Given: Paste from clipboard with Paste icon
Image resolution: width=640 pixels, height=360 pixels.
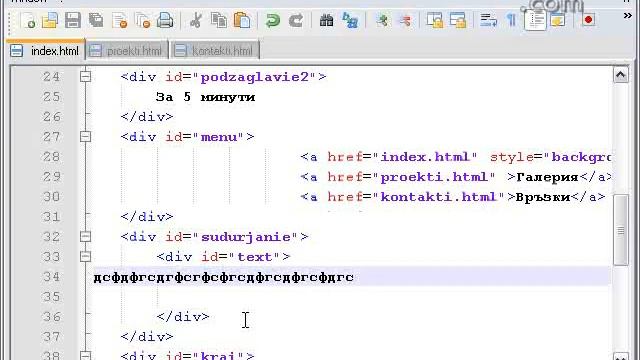Looking at the screenshot, I should 242,20.
